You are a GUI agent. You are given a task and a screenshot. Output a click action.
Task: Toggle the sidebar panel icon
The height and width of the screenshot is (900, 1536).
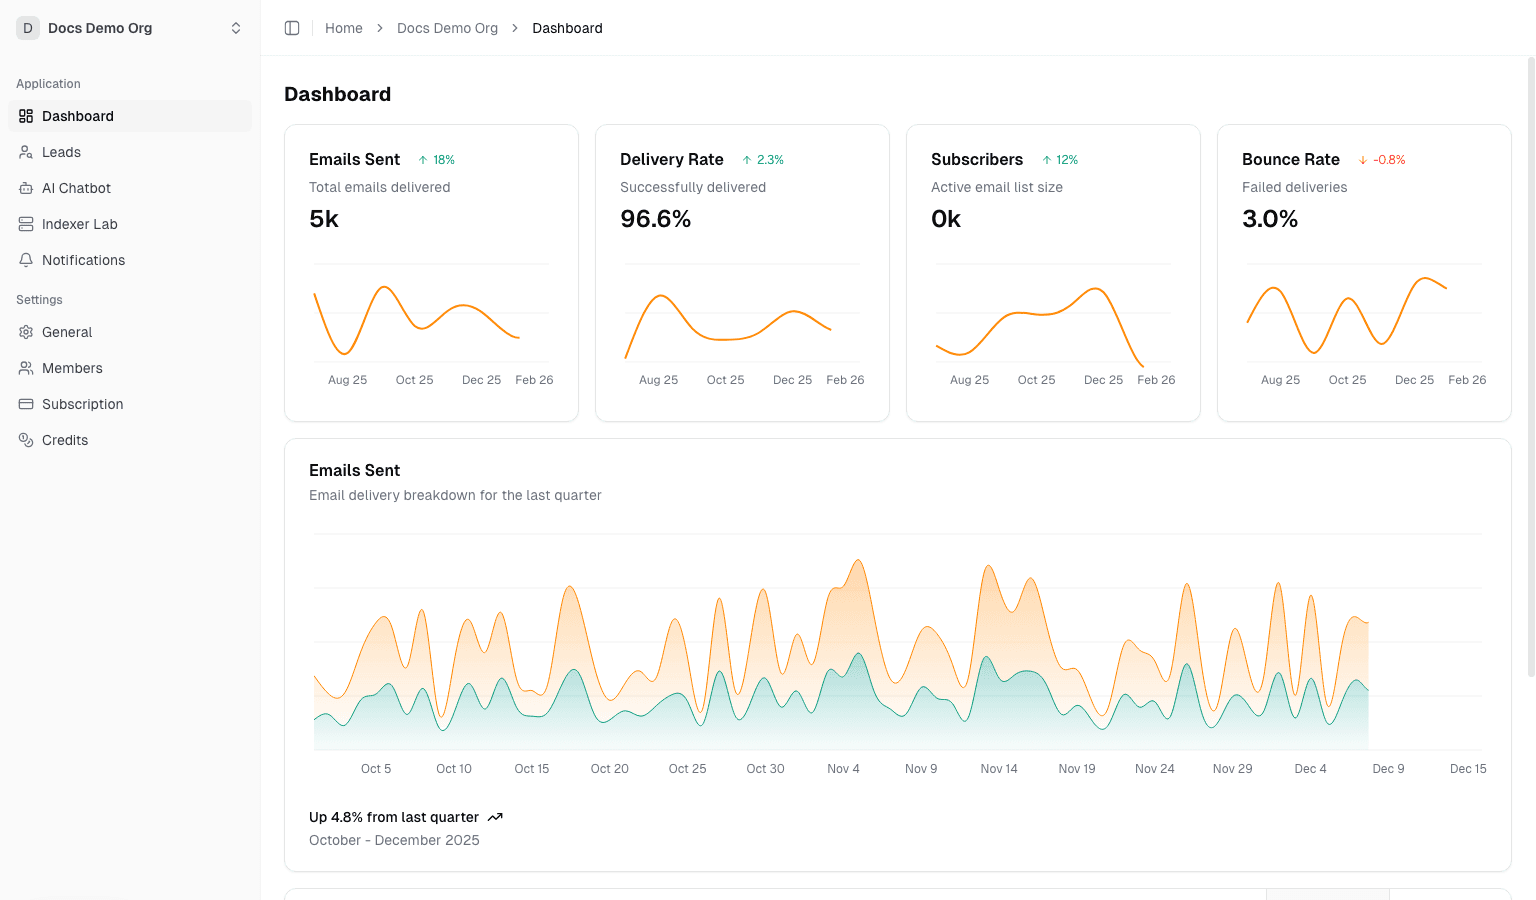(x=292, y=28)
